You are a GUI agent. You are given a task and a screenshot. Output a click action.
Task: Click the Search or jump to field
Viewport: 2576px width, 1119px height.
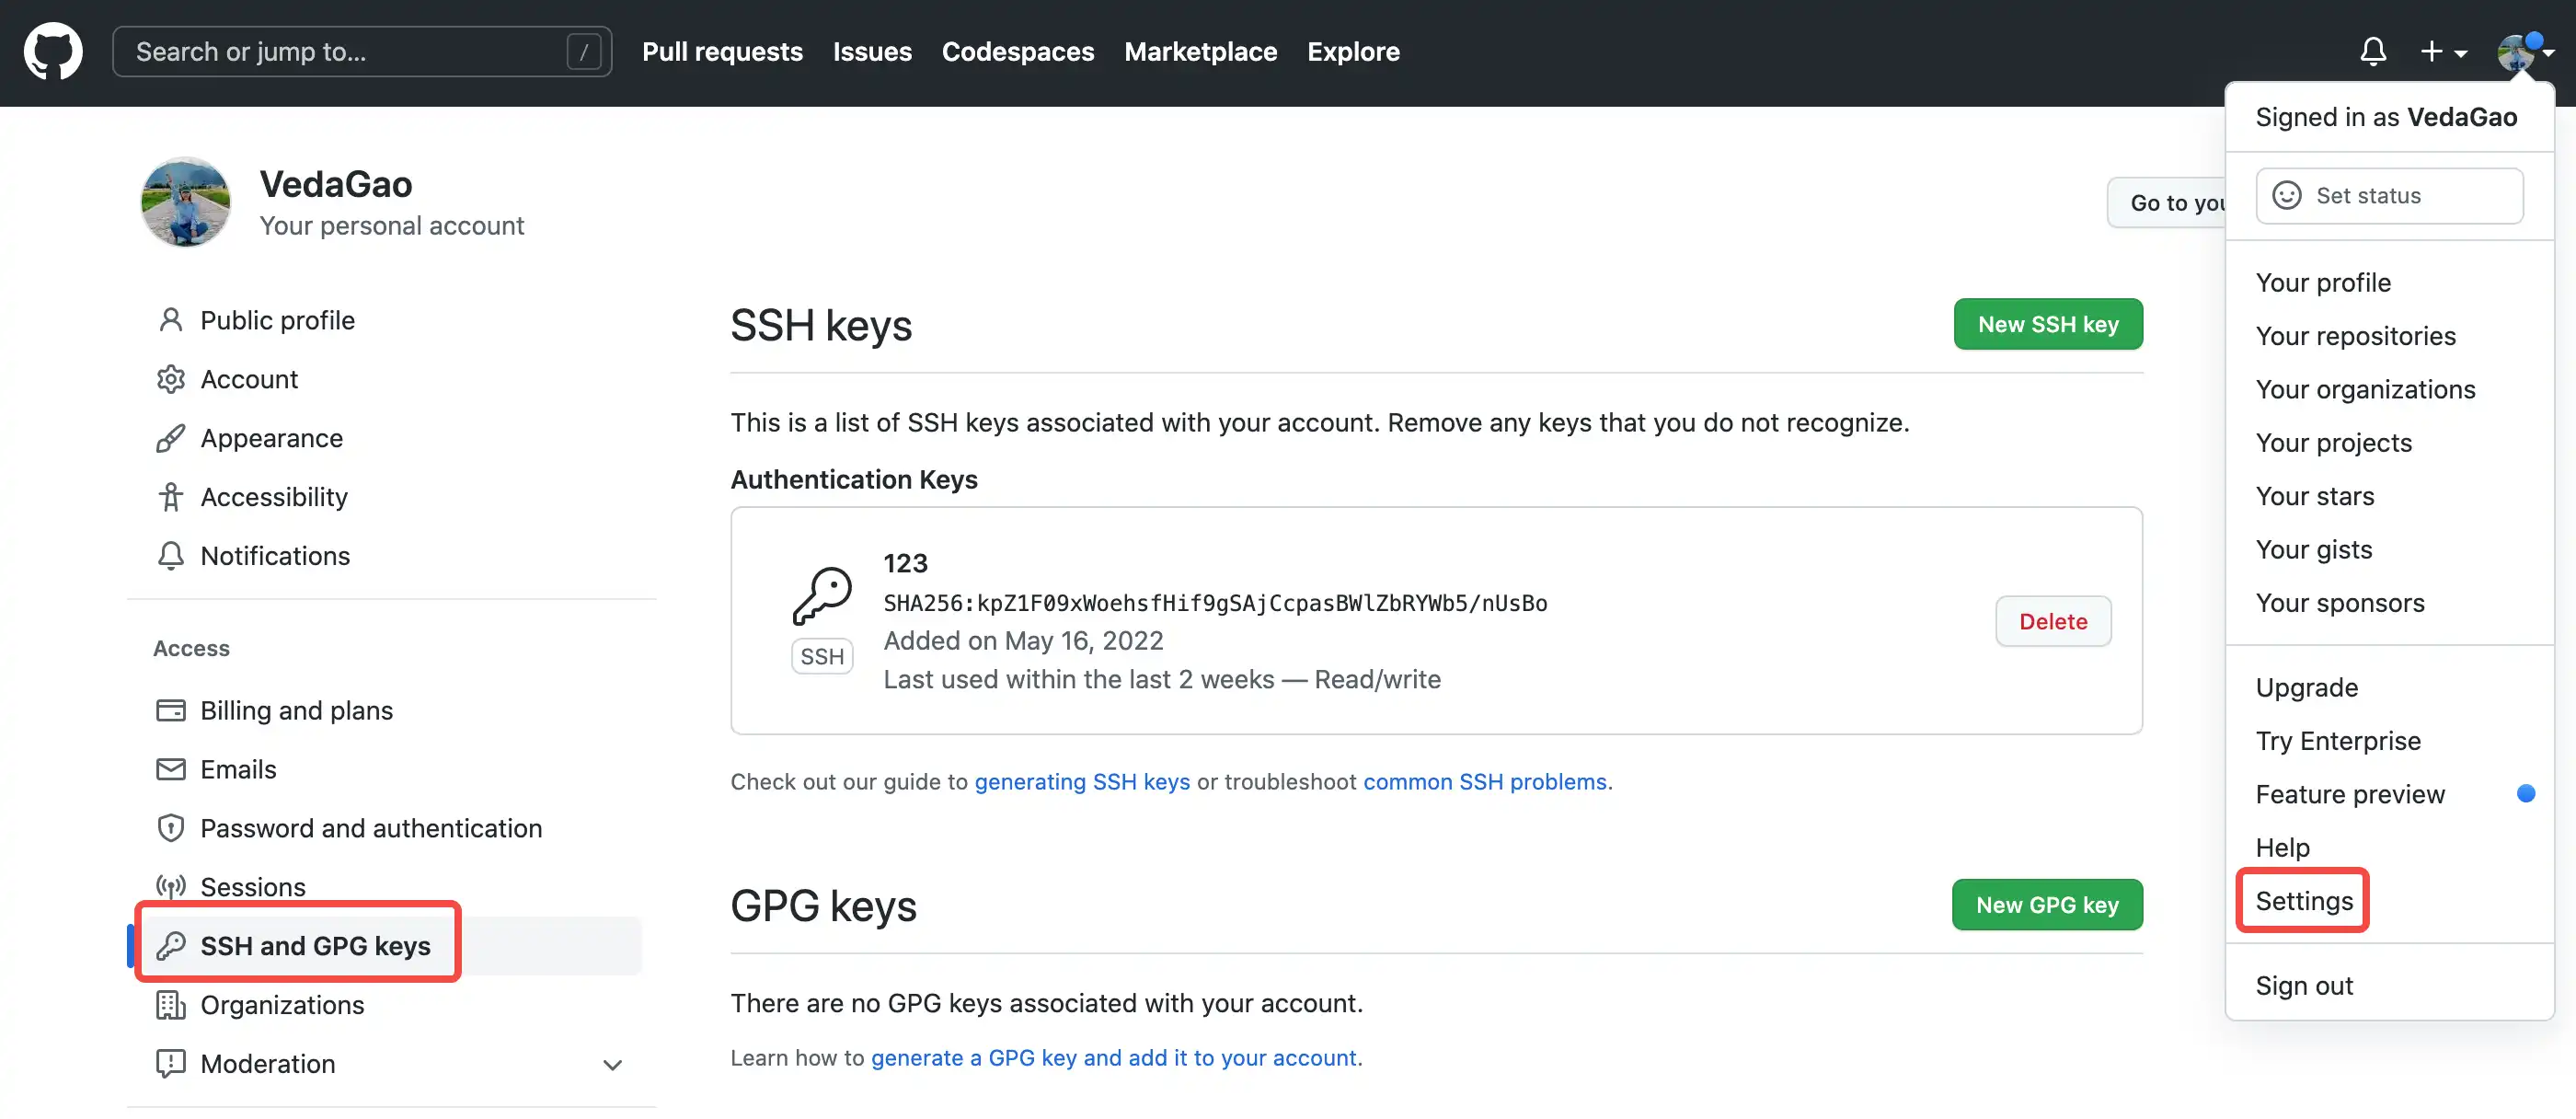click(362, 51)
